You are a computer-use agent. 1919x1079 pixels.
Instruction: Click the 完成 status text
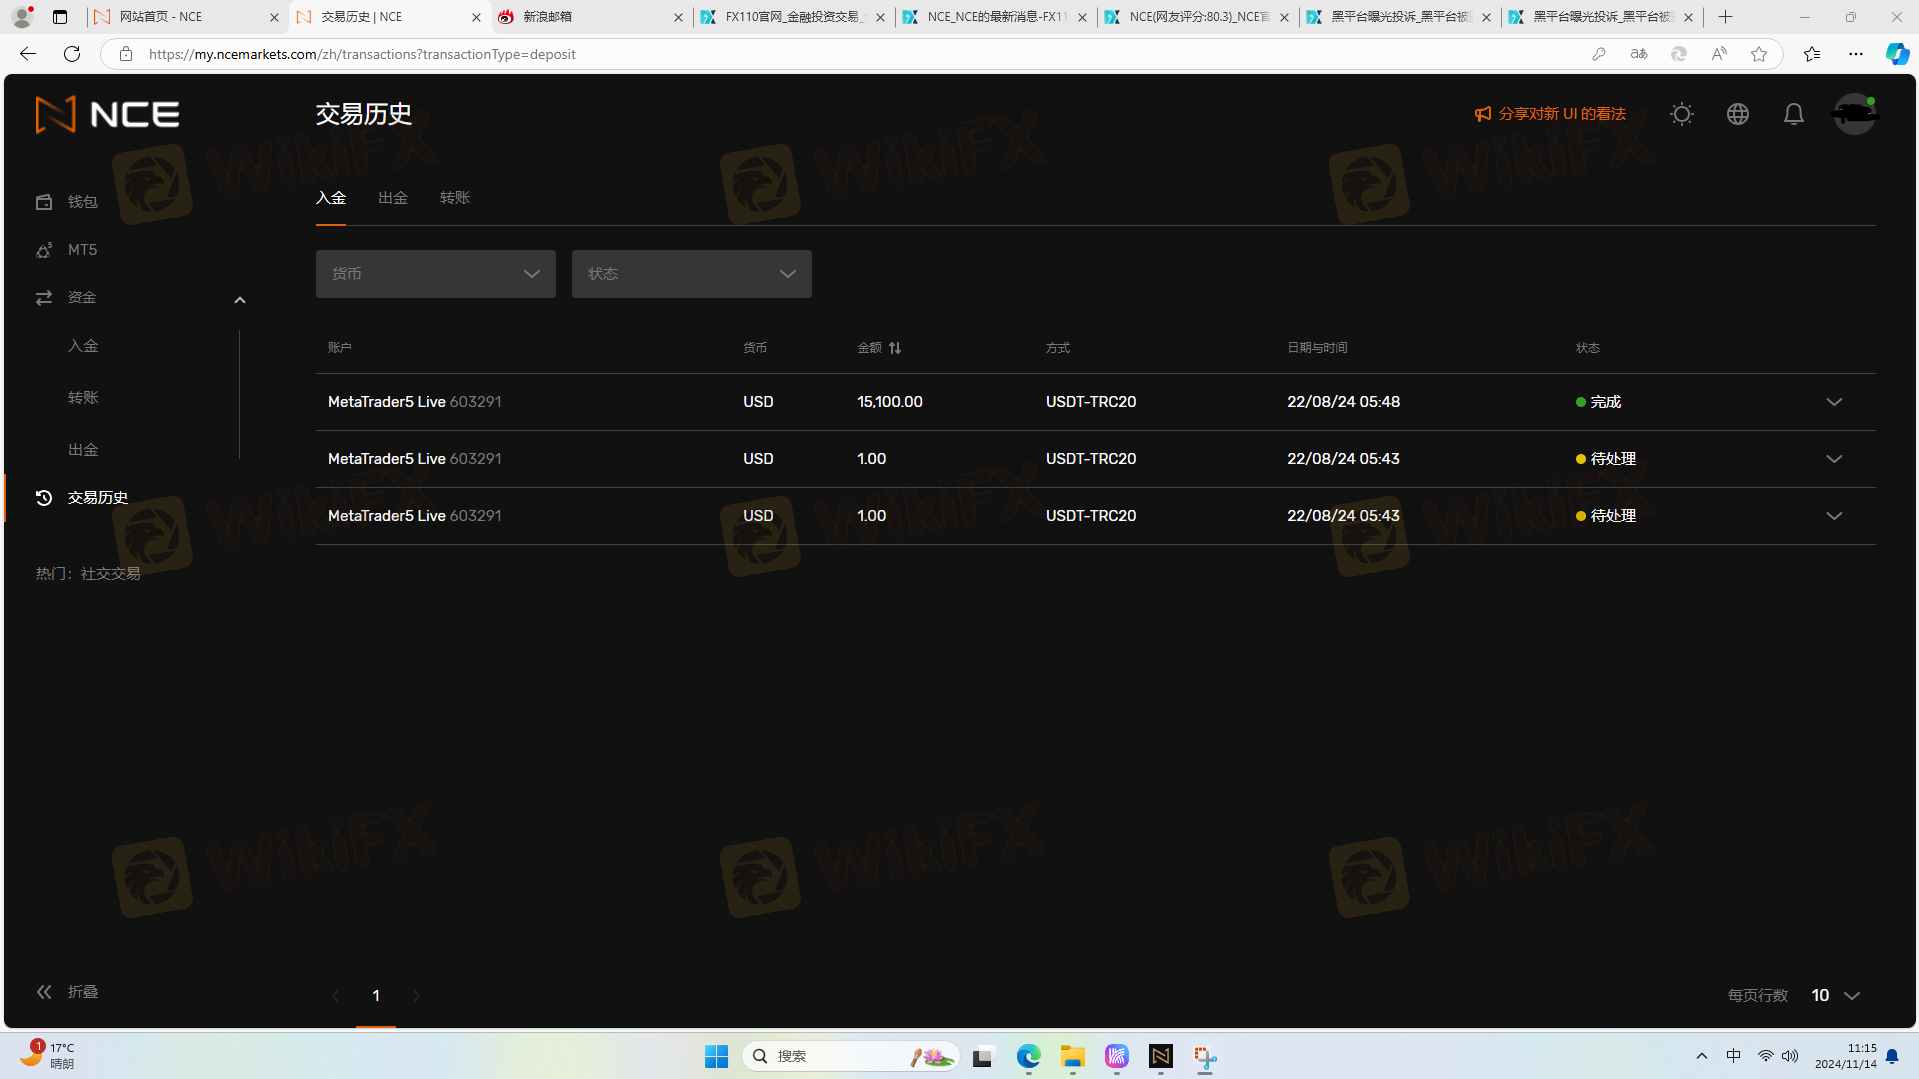click(1606, 402)
